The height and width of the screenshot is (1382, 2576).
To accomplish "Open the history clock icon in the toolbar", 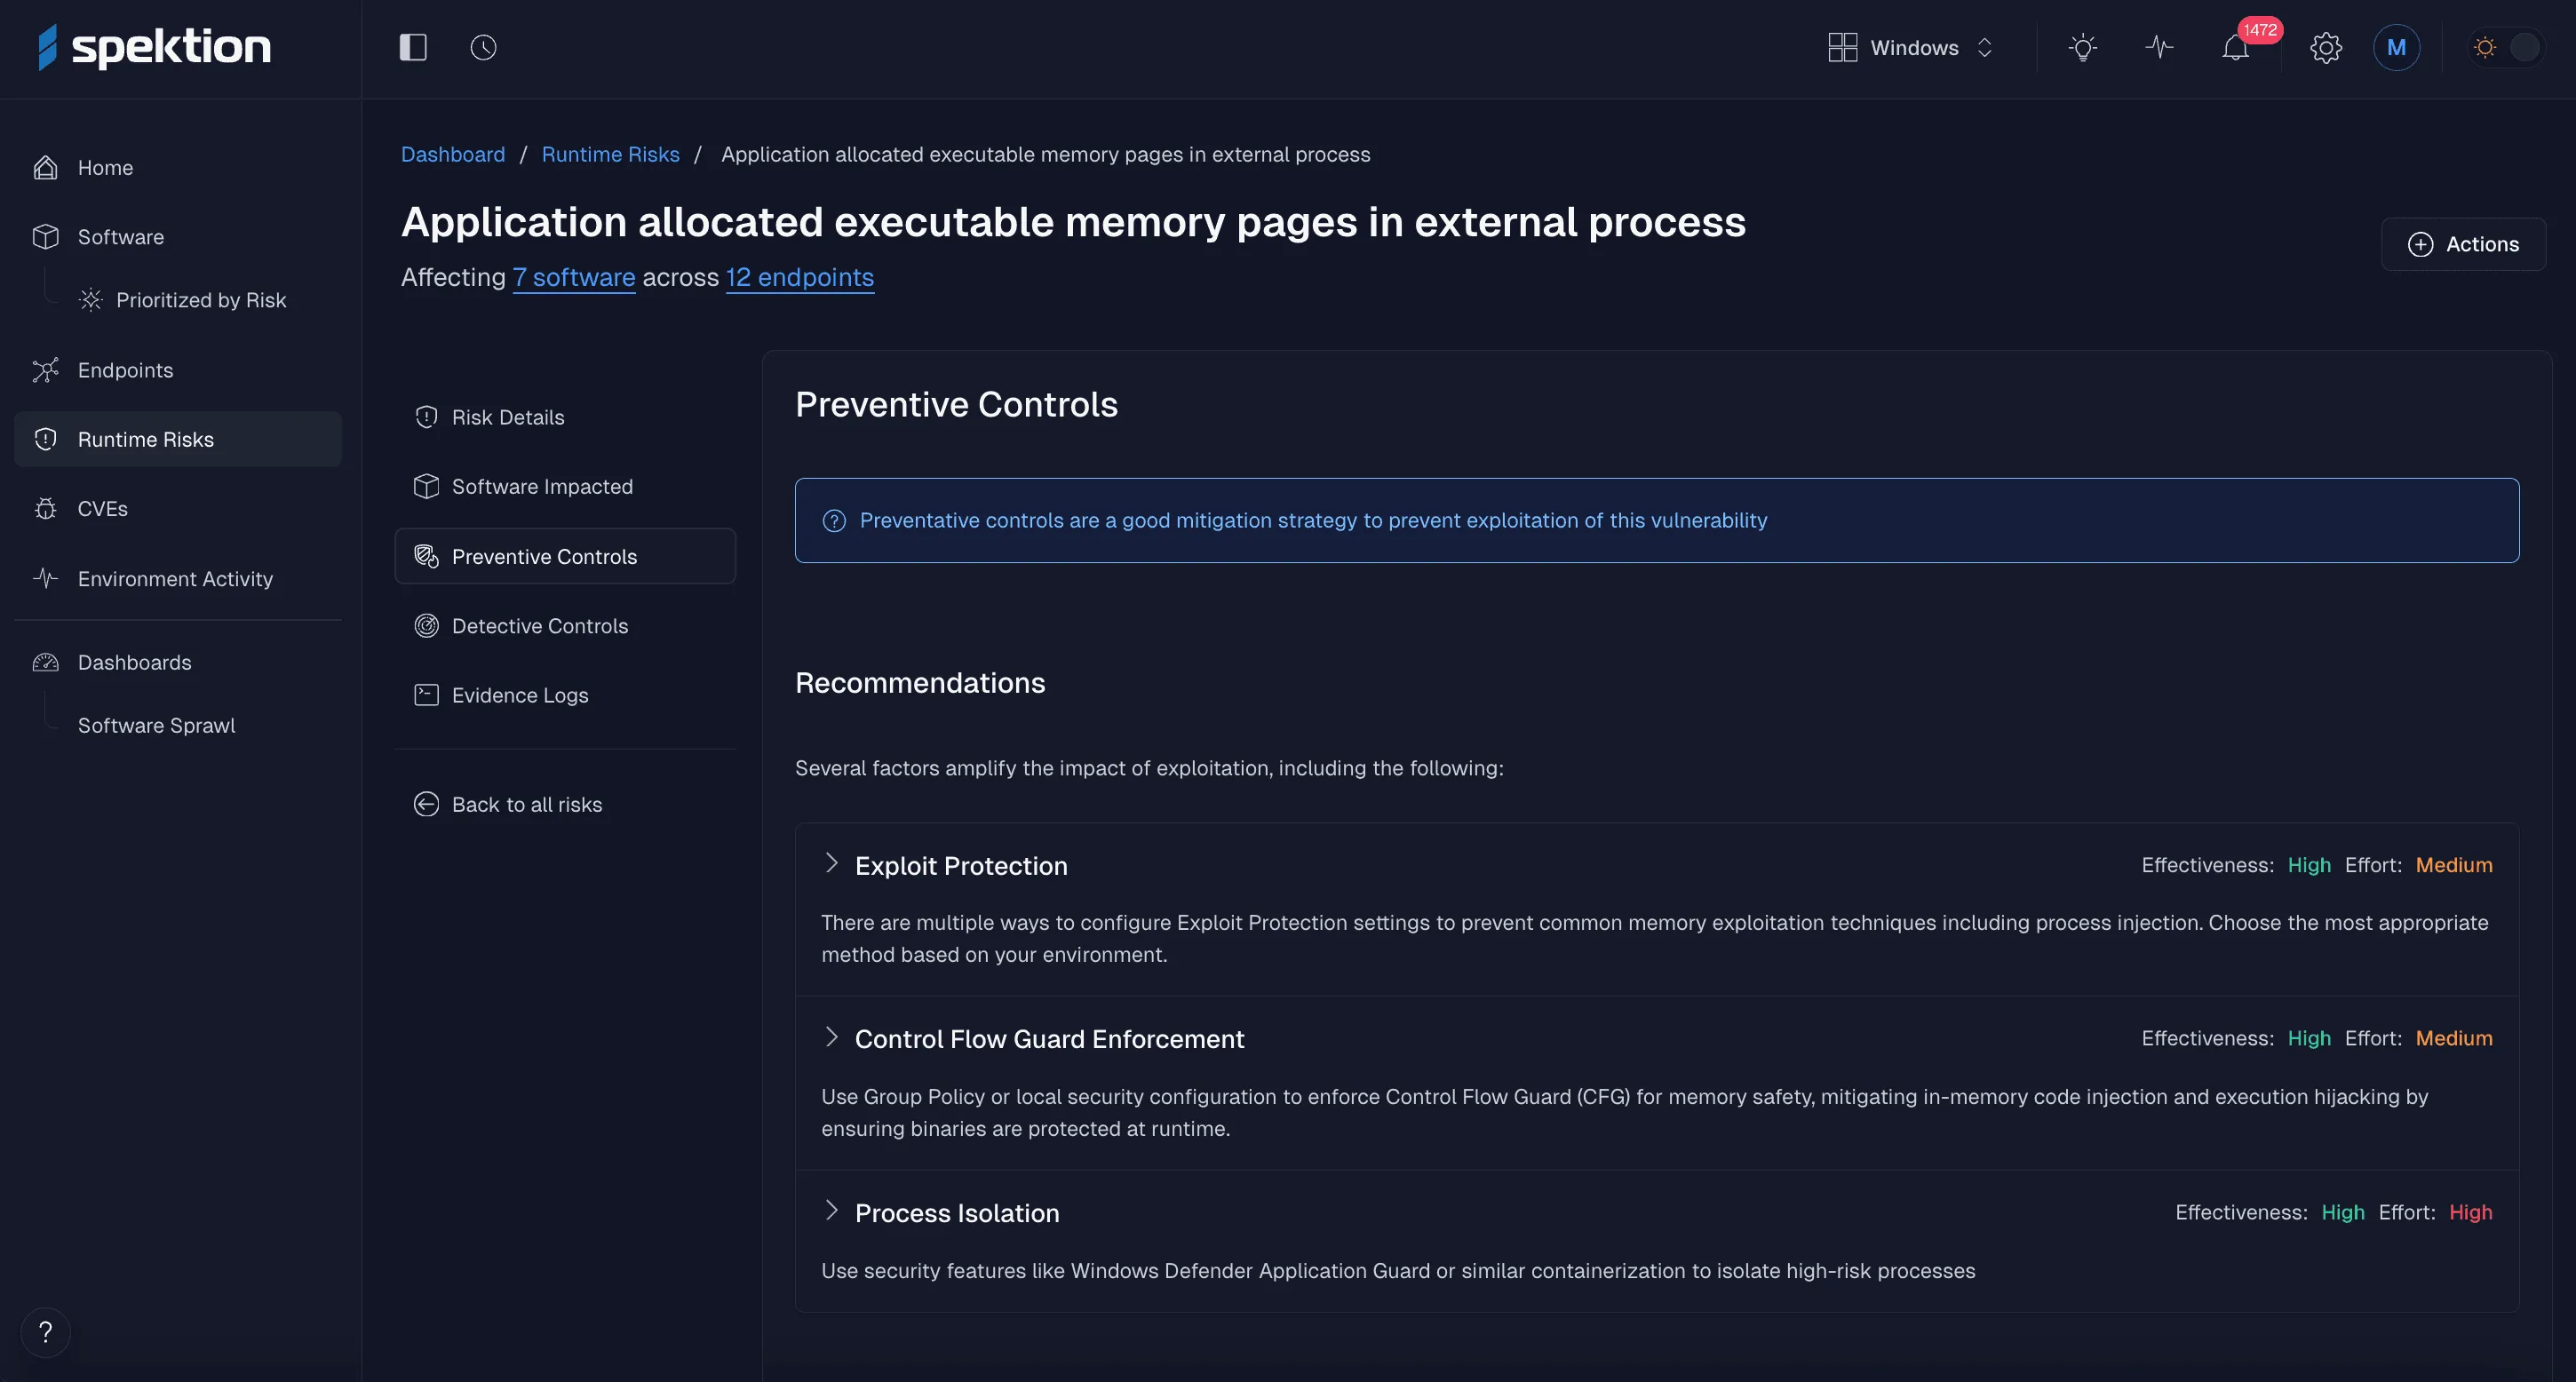I will tap(482, 46).
